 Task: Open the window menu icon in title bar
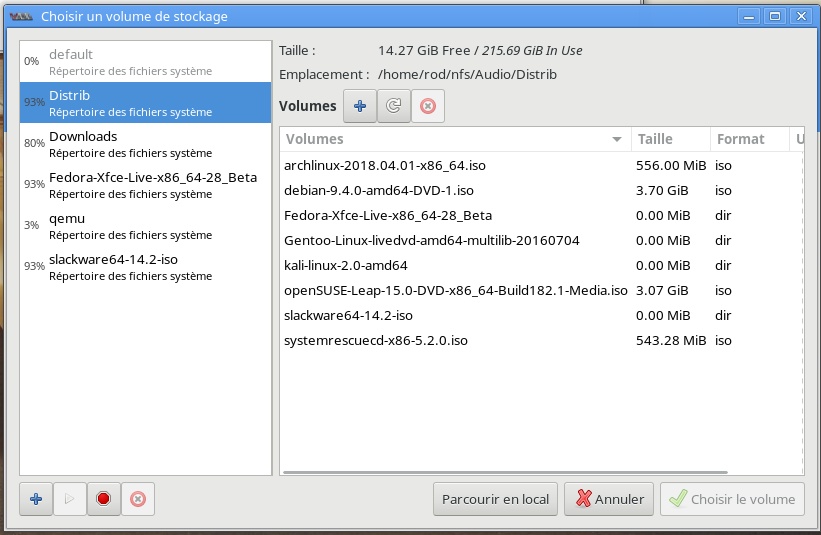(21, 16)
